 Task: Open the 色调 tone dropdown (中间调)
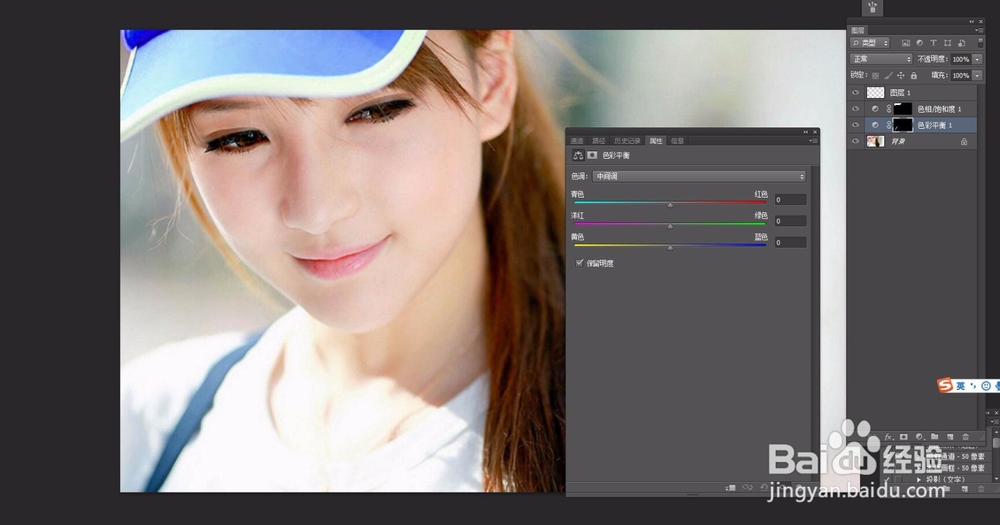[699, 176]
